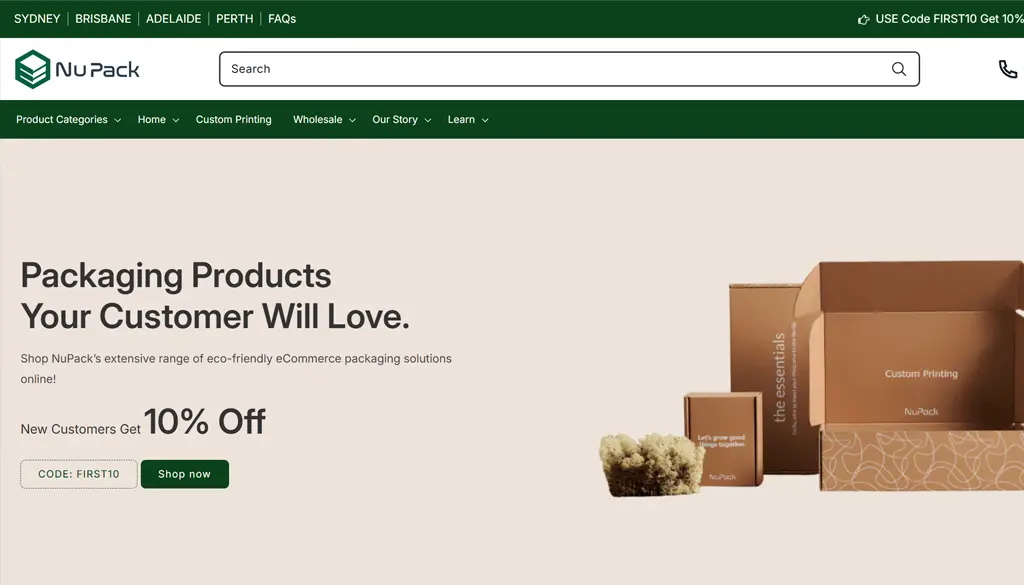Visit the PERTH location link
This screenshot has width=1024, height=585.
click(x=234, y=19)
